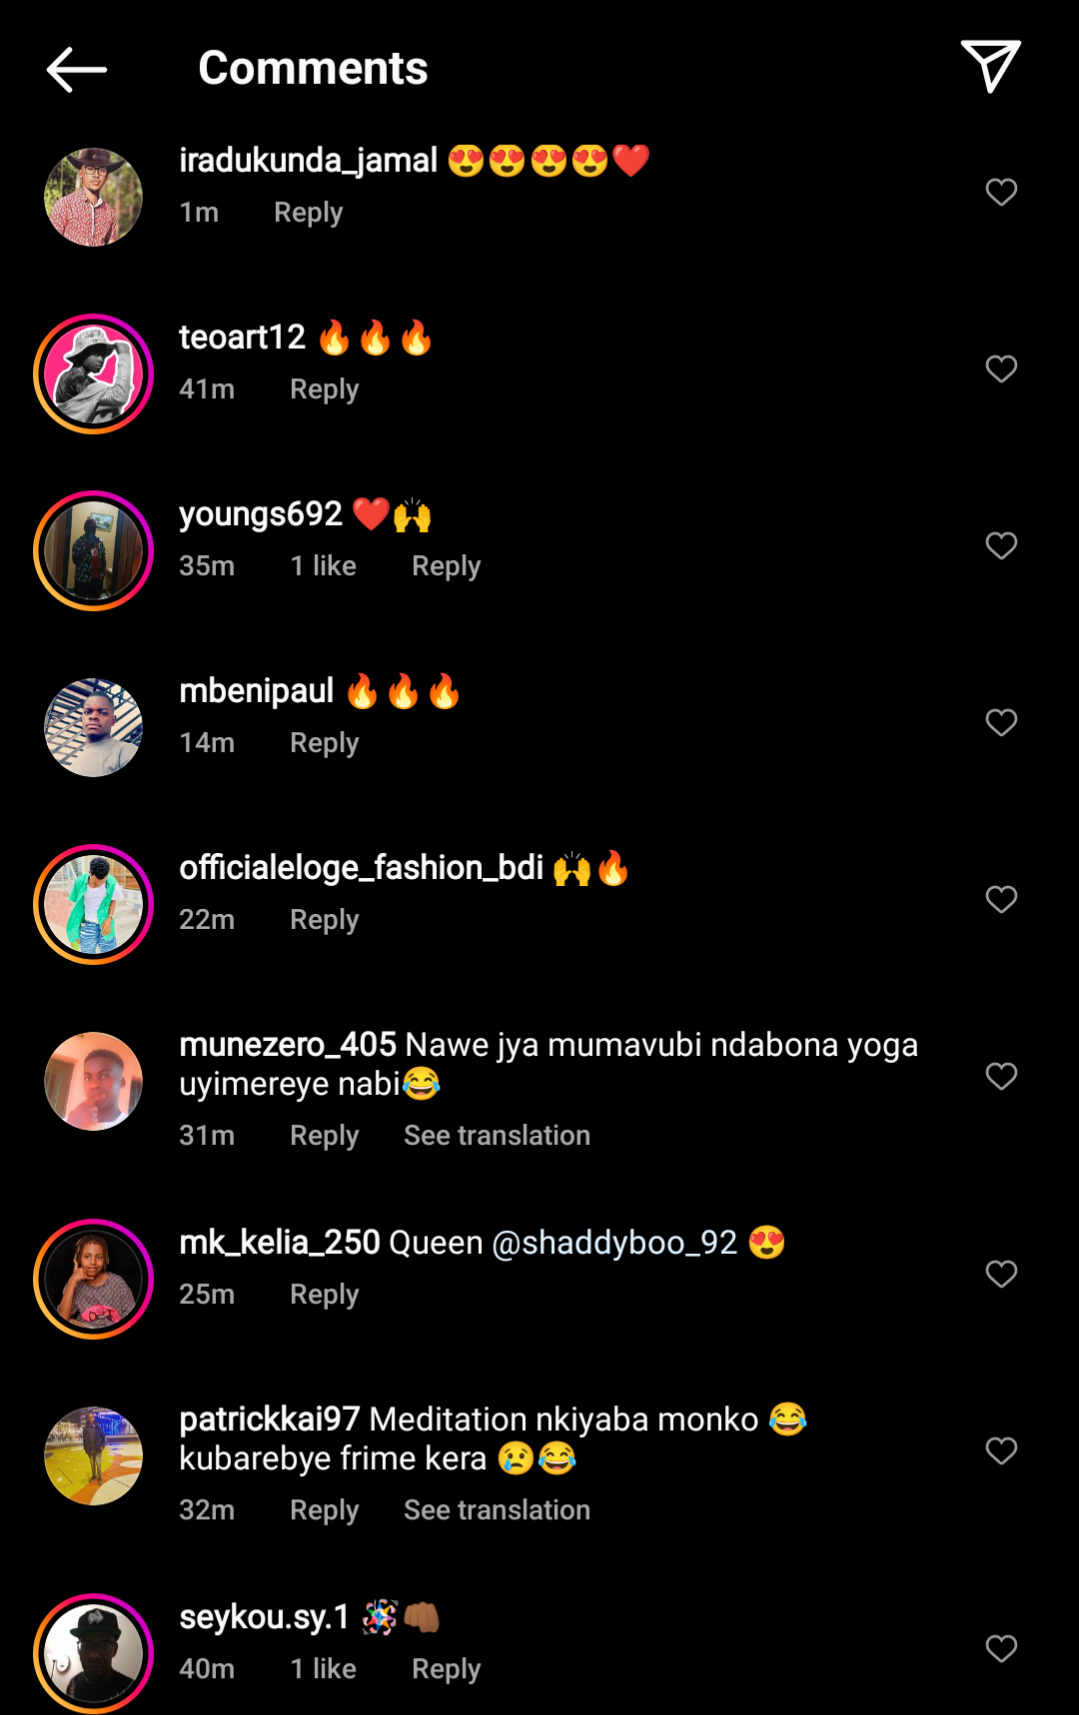
Task: Open teoart12's profile picture story
Action: coord(93,374)
